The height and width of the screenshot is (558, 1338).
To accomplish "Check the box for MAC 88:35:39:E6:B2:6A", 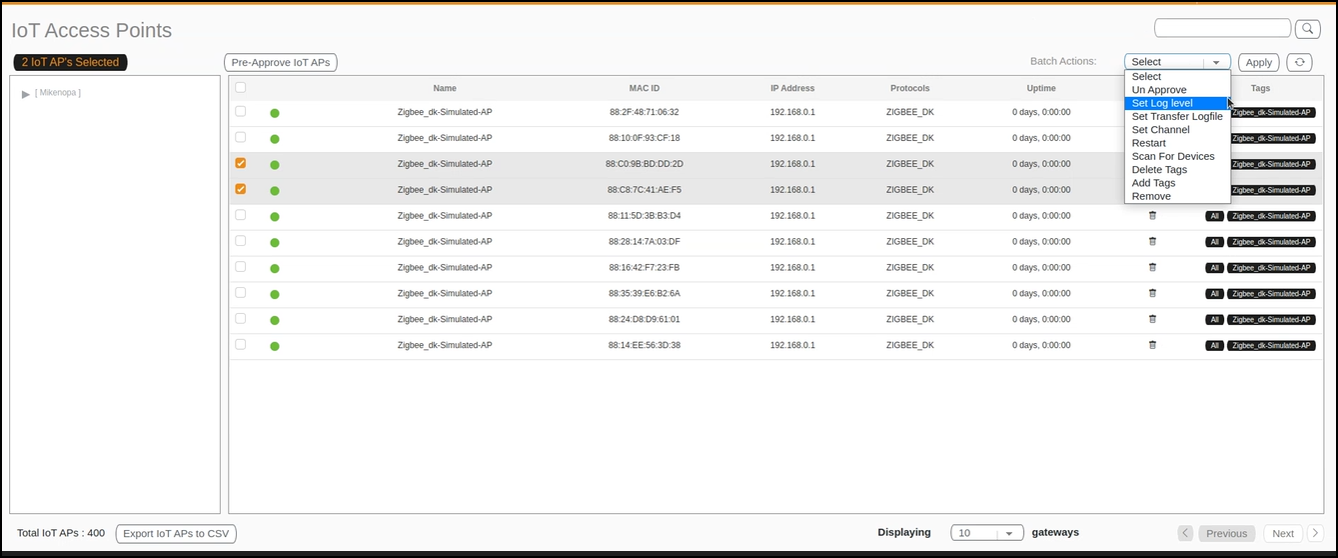I will click(240, 293).
